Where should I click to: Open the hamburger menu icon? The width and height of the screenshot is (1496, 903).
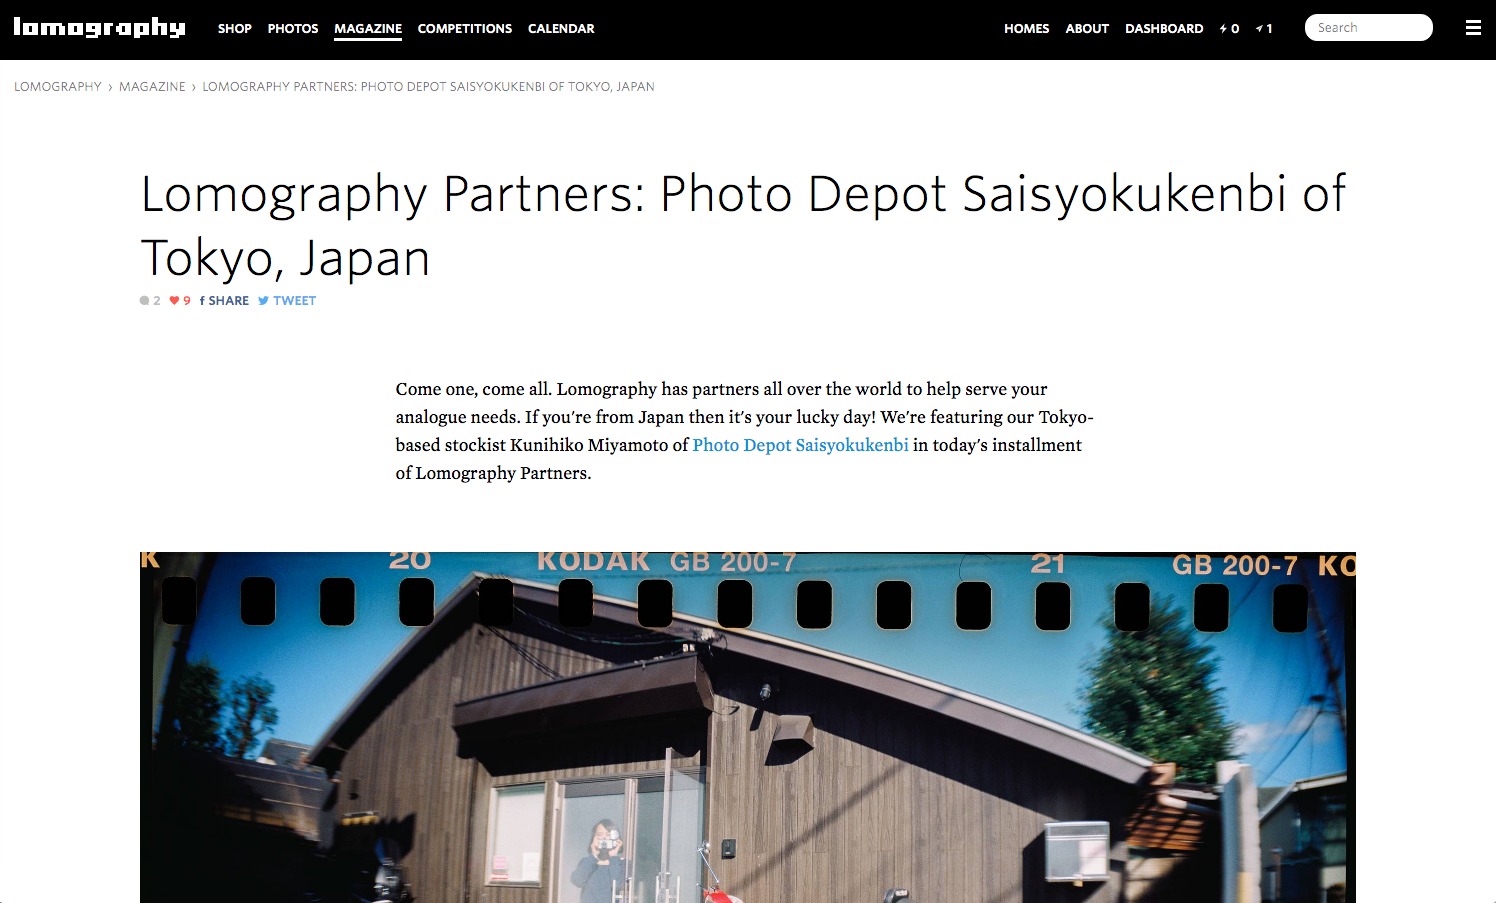pos(1473,28)
